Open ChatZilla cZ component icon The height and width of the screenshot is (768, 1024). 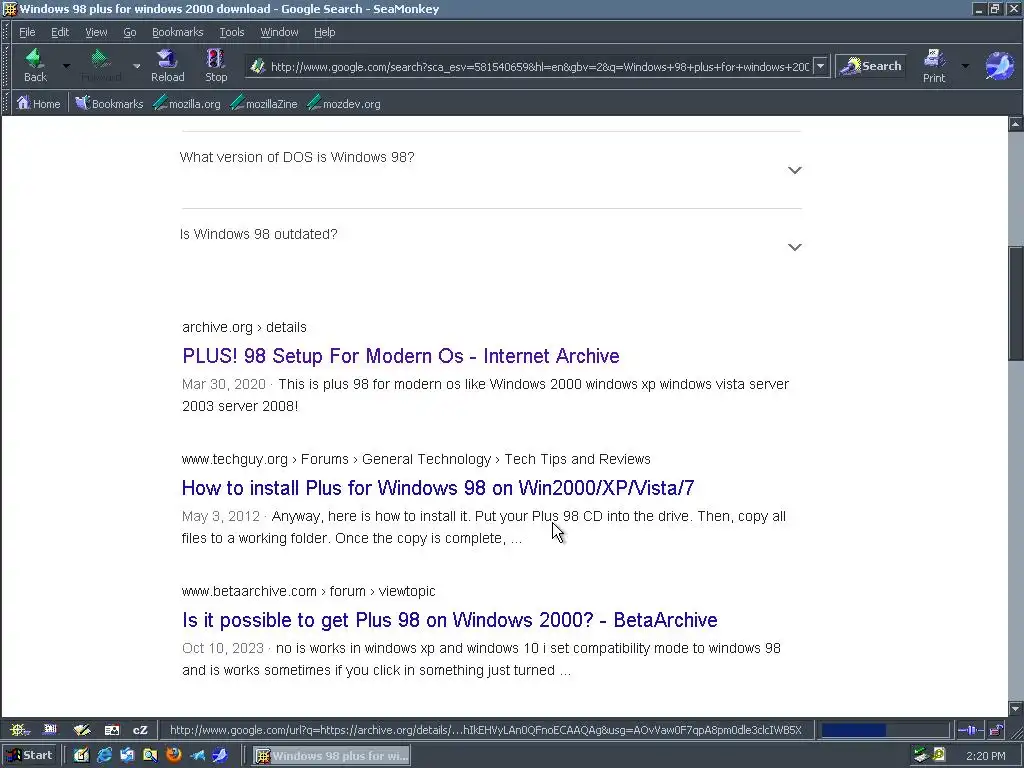click(x=140, y=729)
